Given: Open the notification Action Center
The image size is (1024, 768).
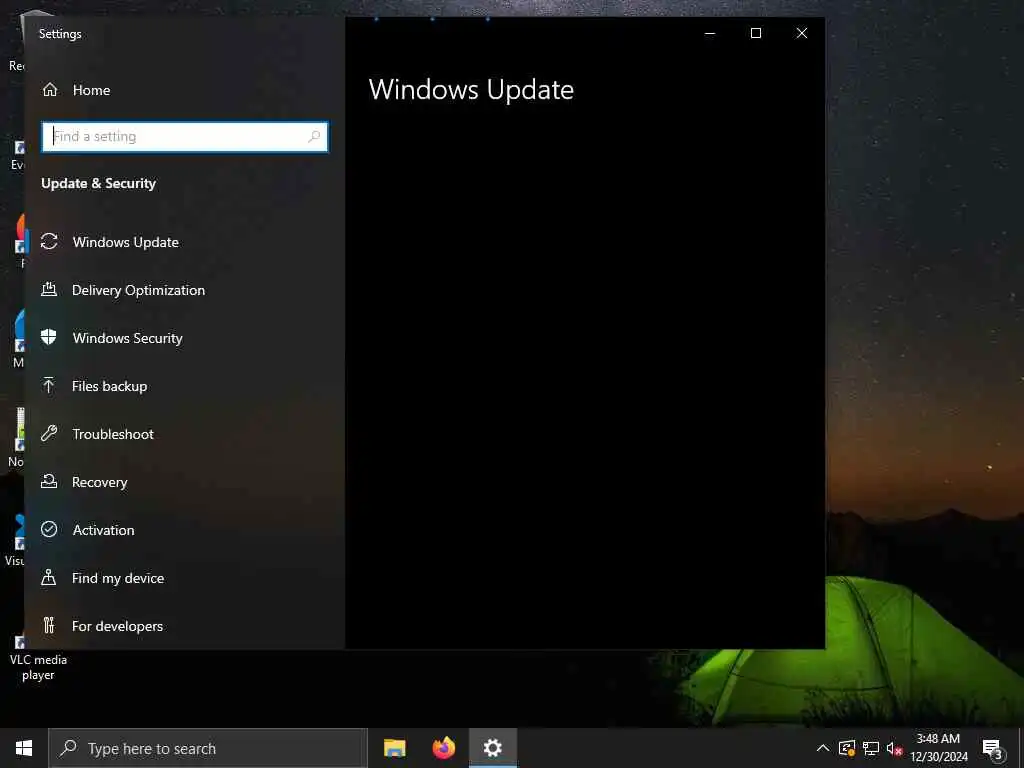Looking at the screenshot, I should pyautogui.click(x=993, y=748).
